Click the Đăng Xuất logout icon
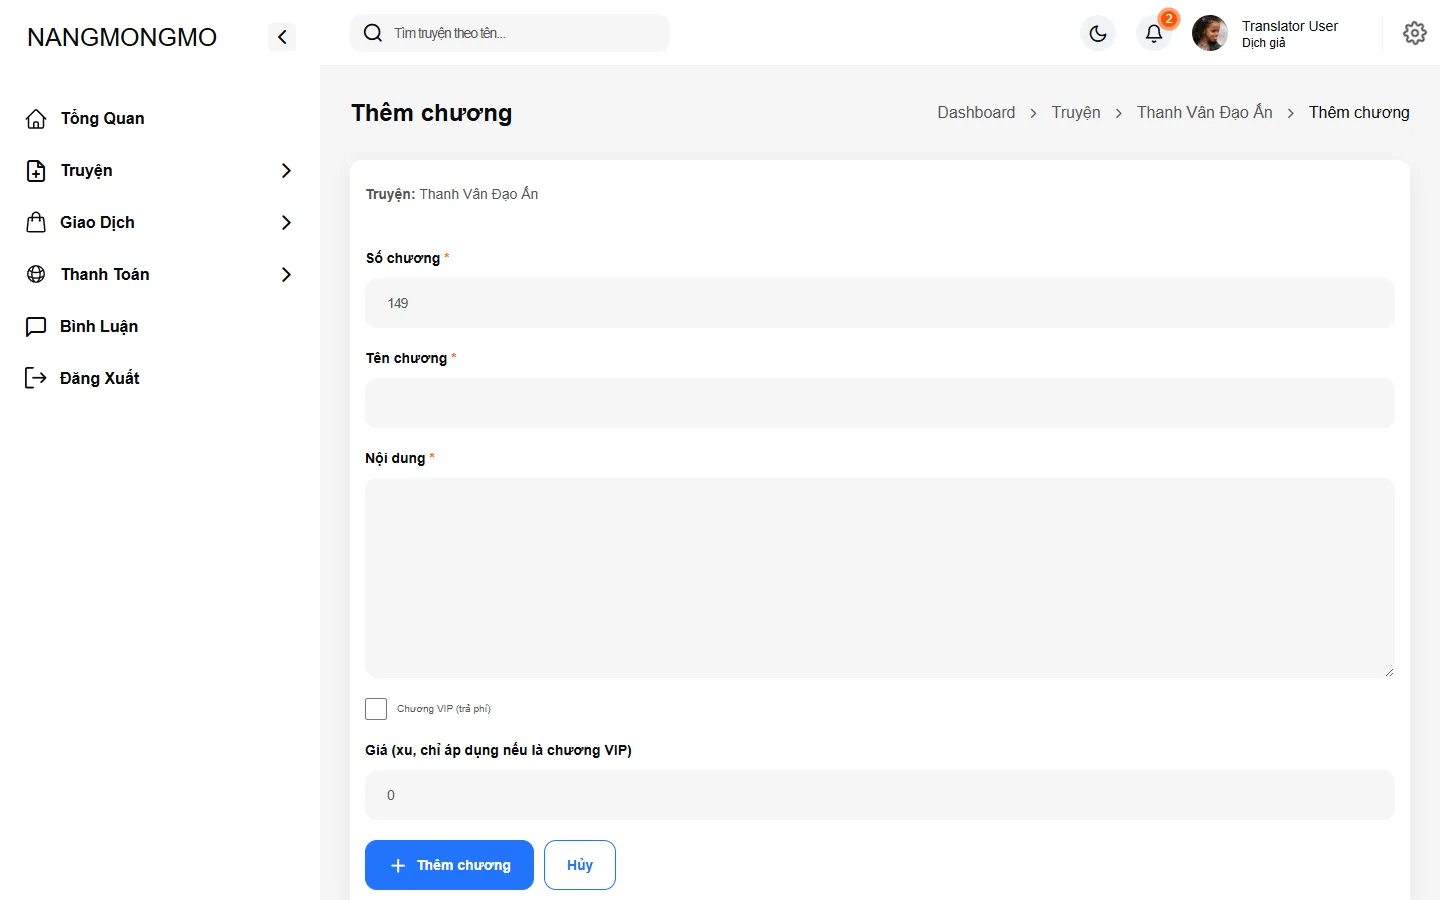 point(36,378)
